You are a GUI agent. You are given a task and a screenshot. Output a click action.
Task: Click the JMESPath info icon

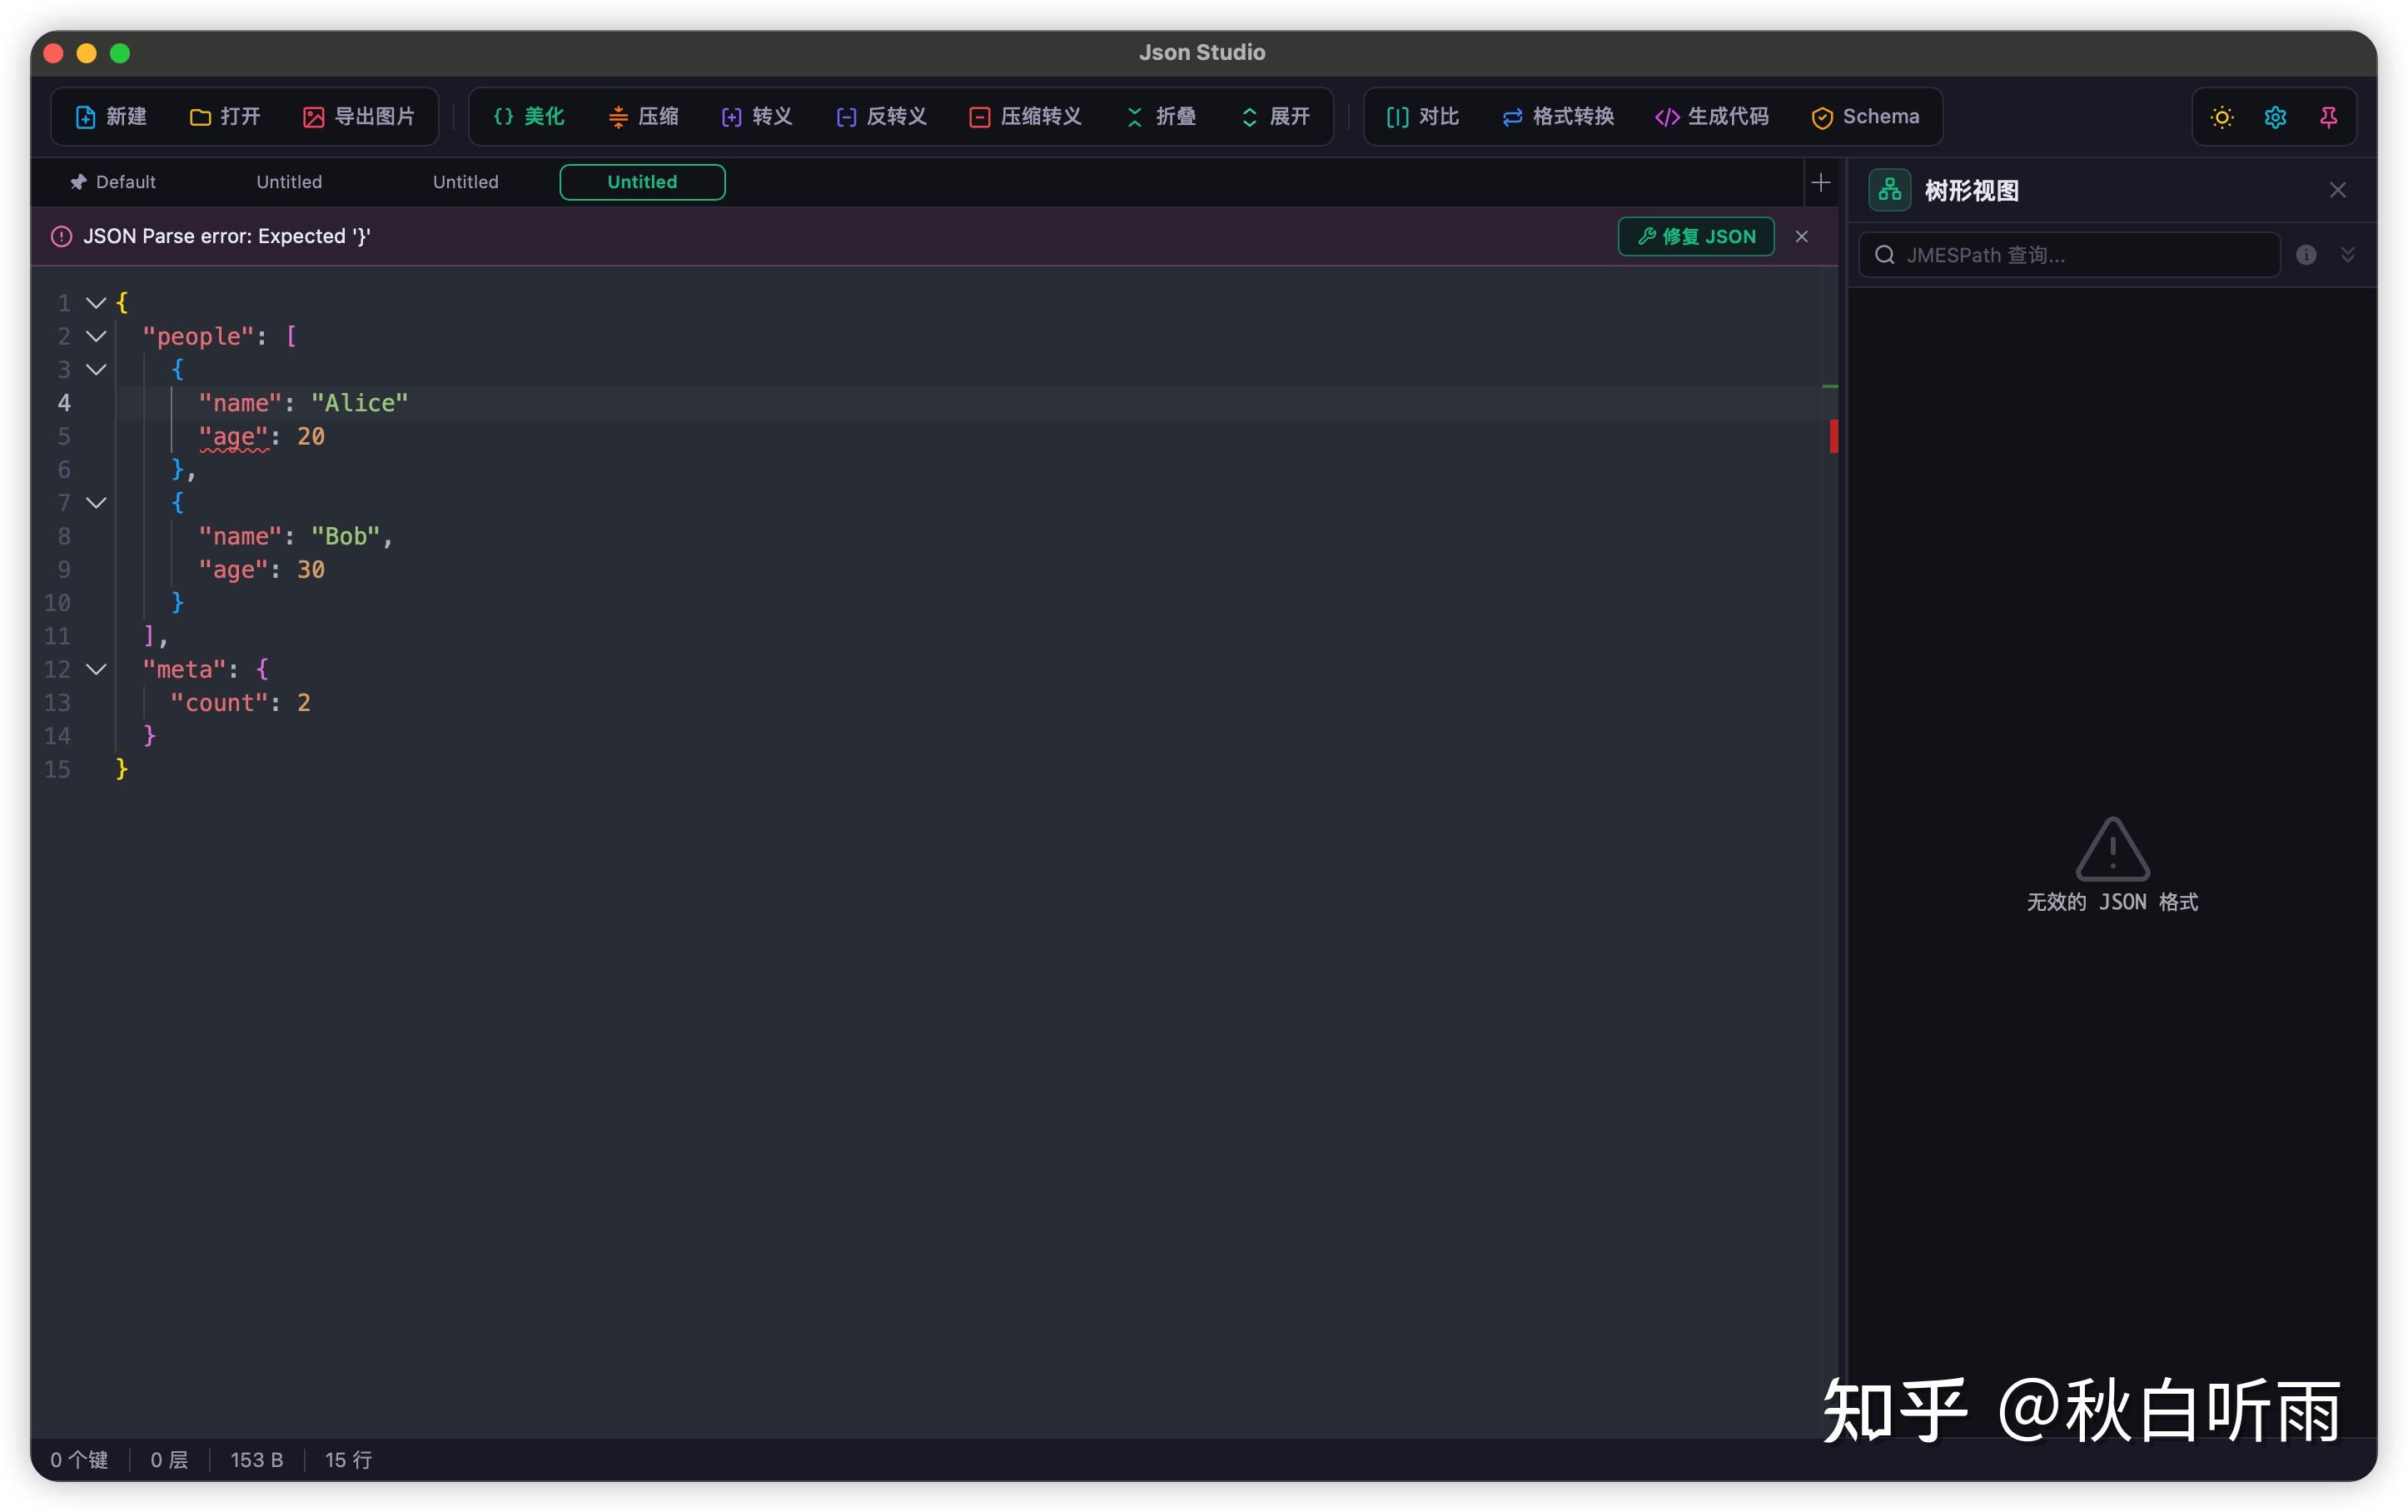pyautogui.click(x=2306, y=255)
